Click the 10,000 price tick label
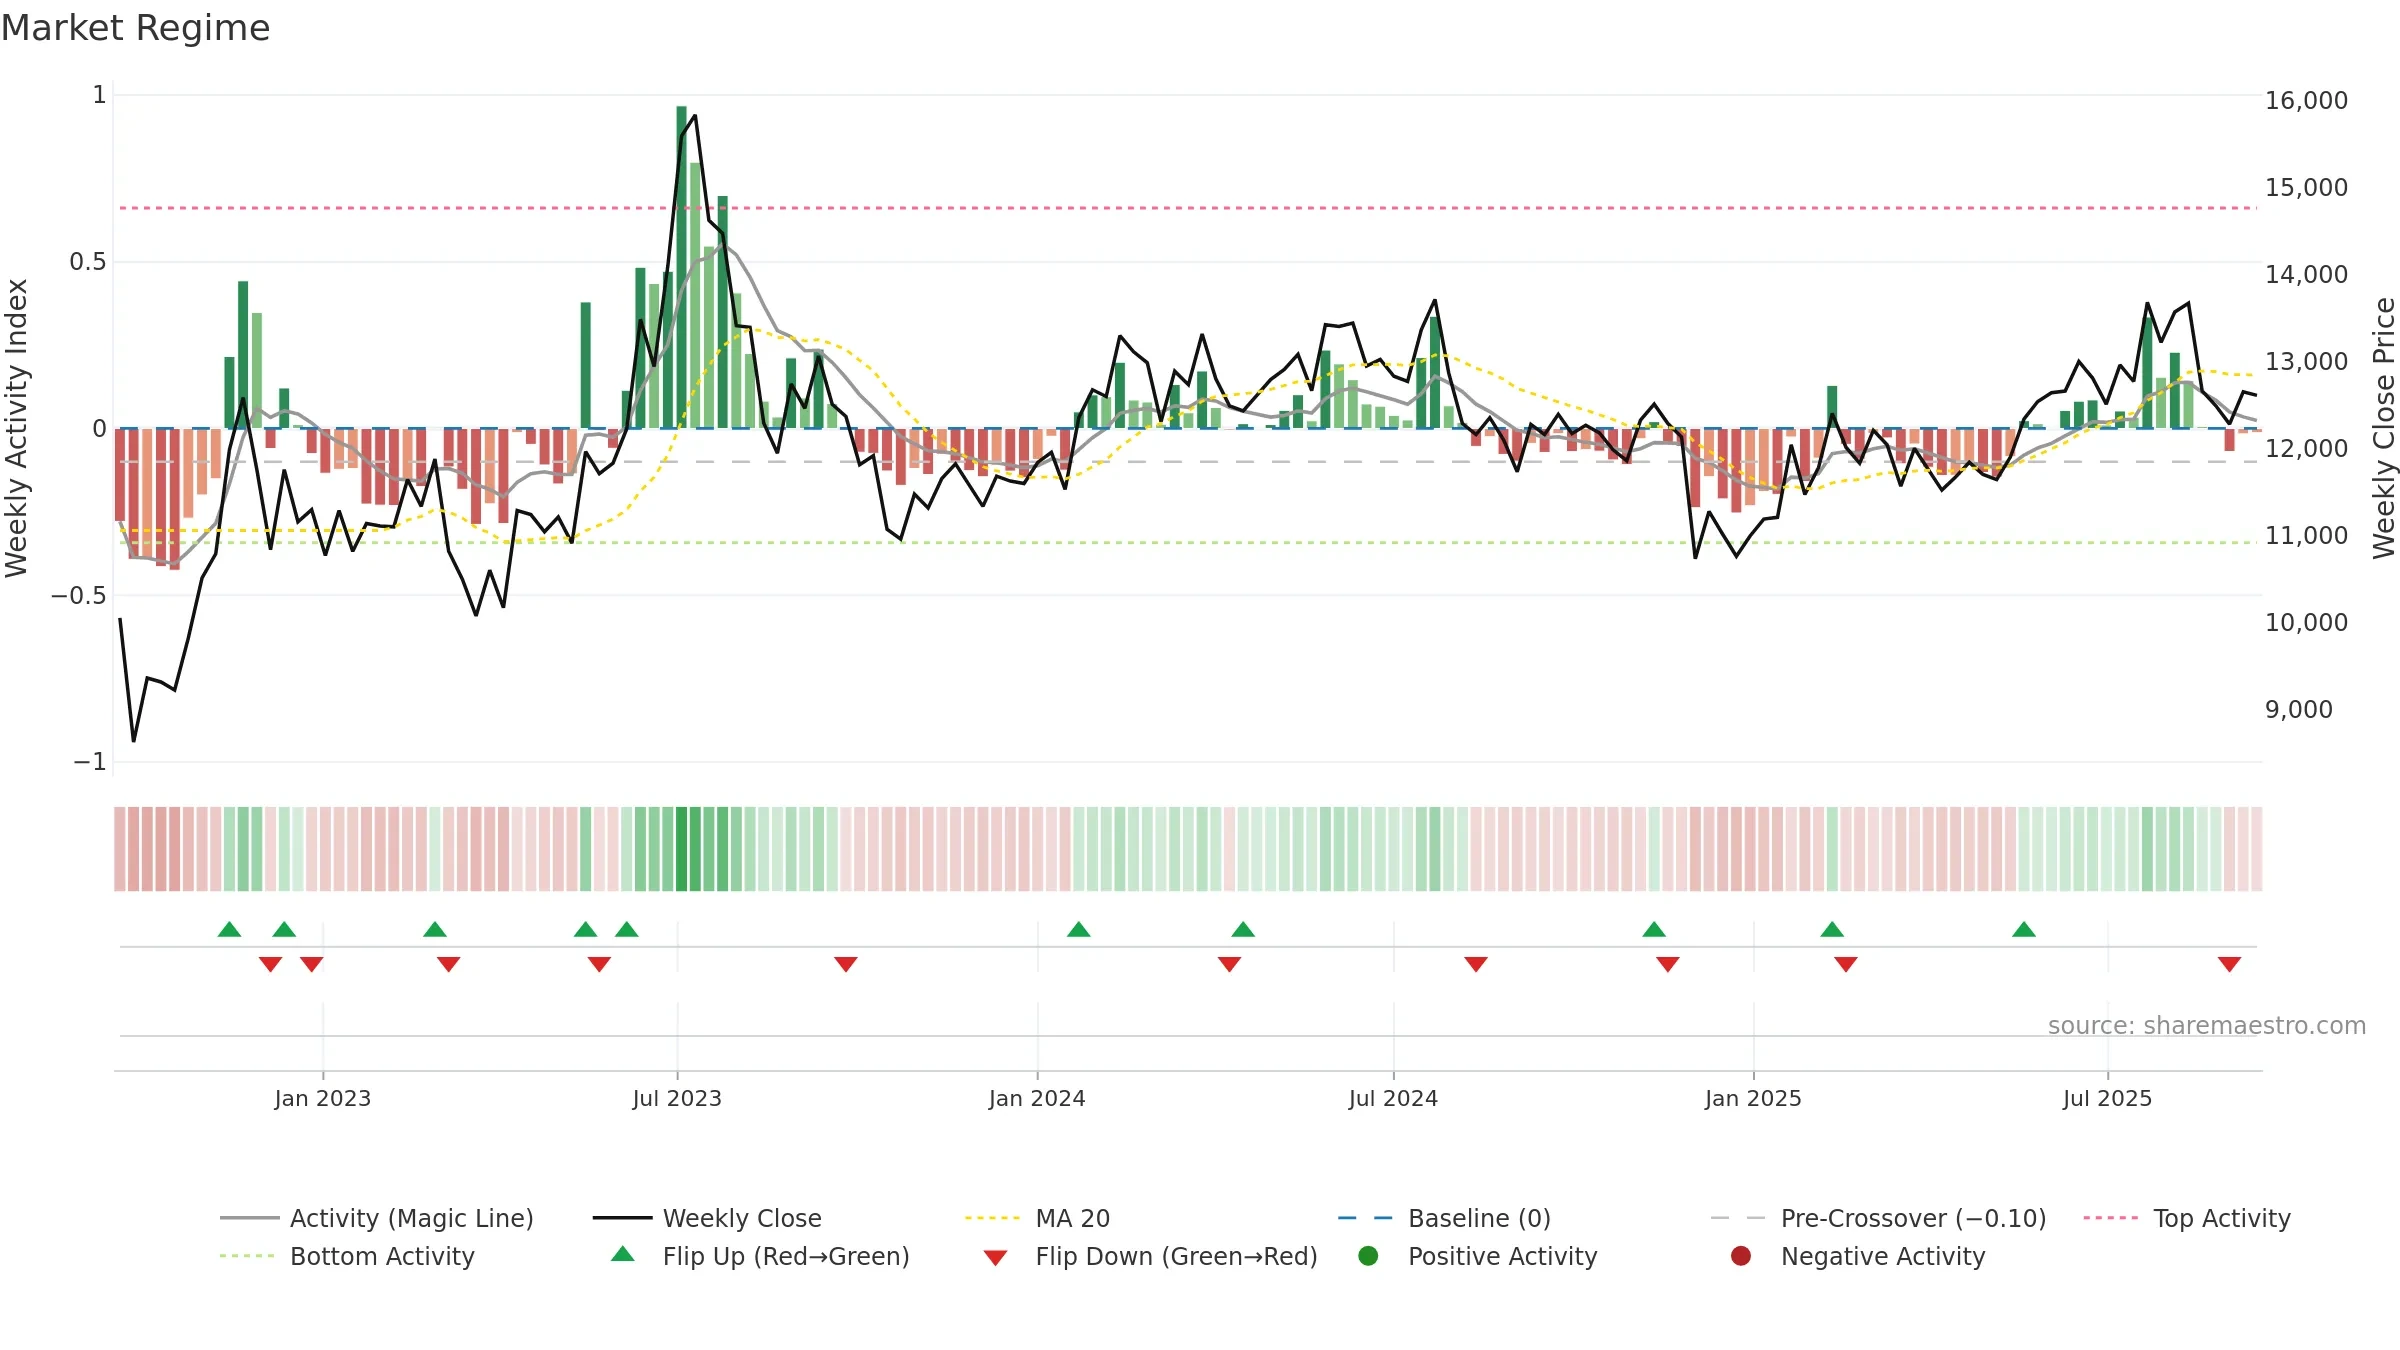Image resolution: width=2400 pixels, height=1350 pixels. (x=2306, y=622)
